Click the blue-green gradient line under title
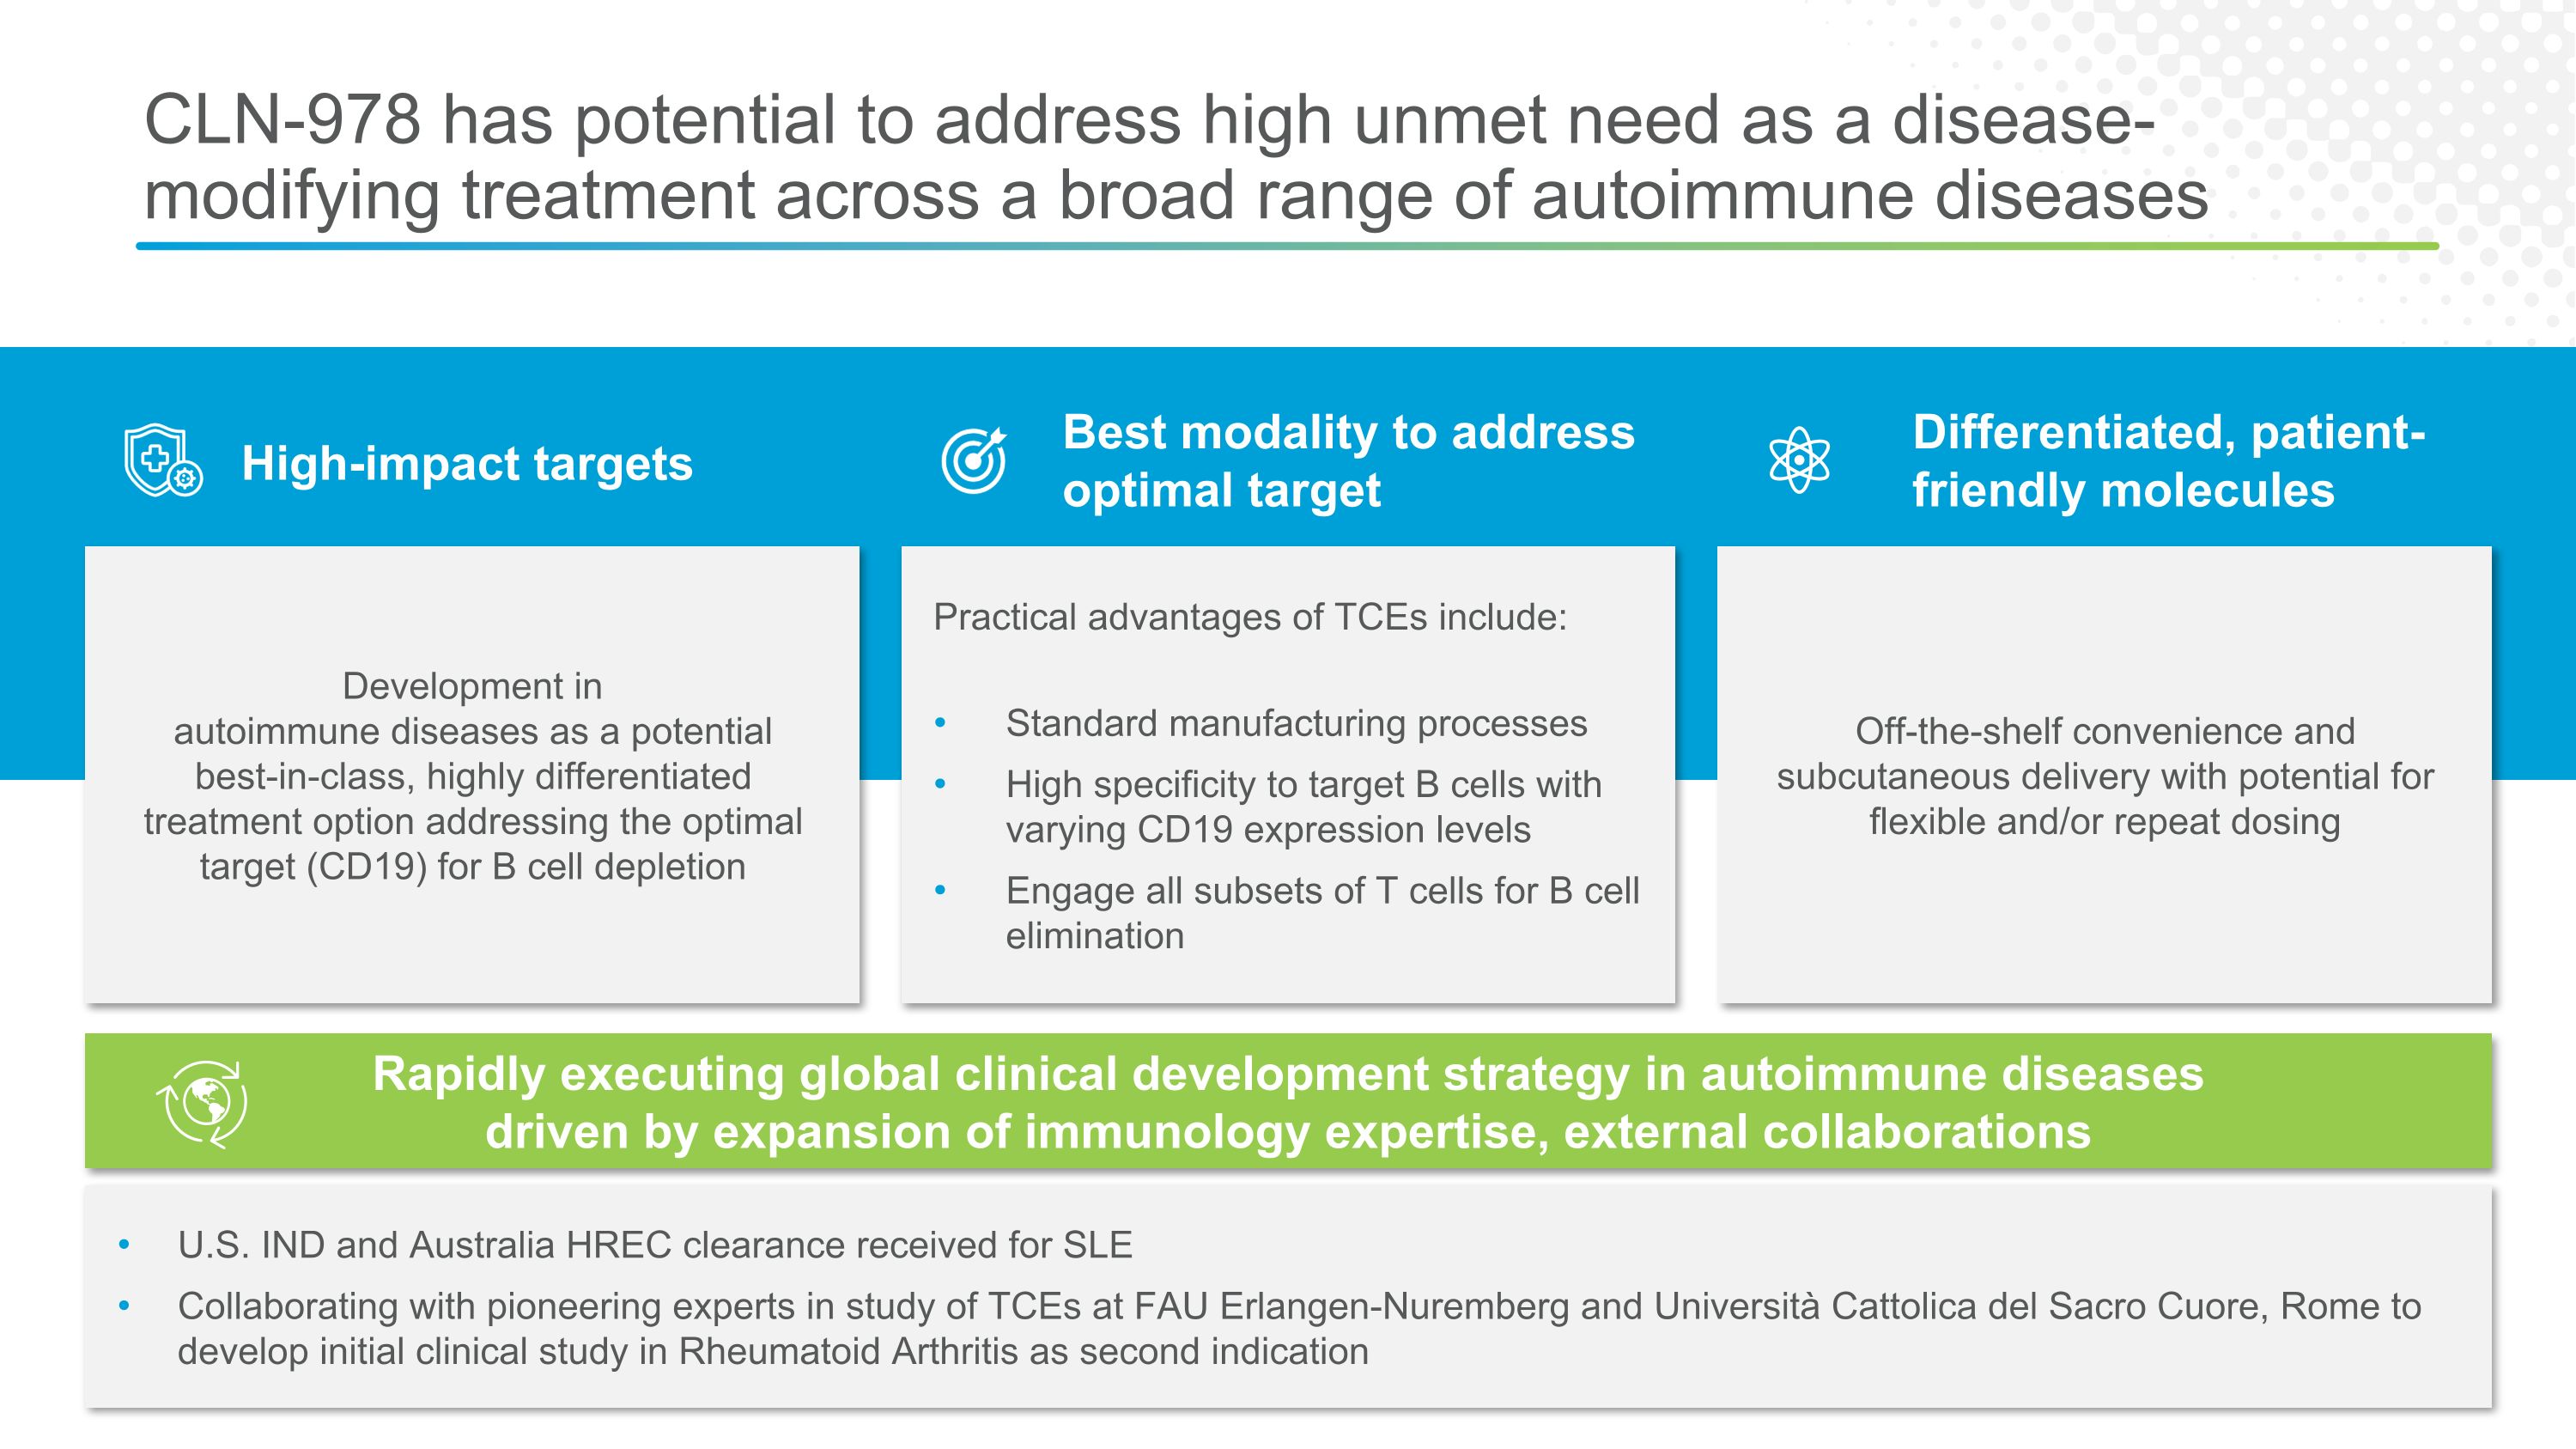This screenshot has width=2576, height=1449. [x=1287, y=246]
